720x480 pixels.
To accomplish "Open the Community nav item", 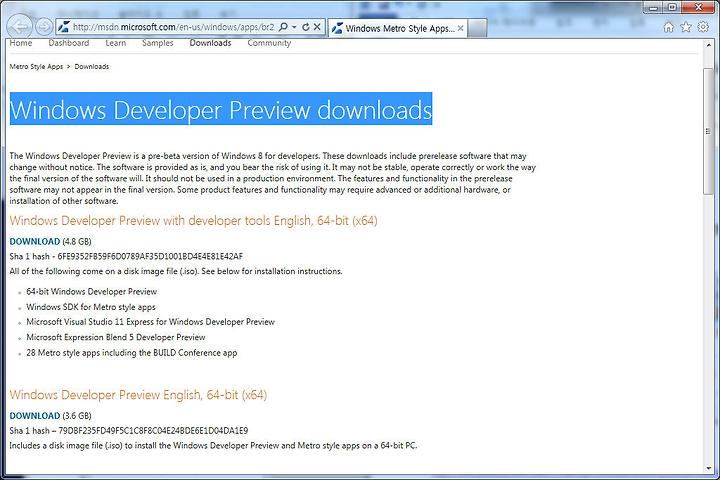I will click(x=269, y=43).
